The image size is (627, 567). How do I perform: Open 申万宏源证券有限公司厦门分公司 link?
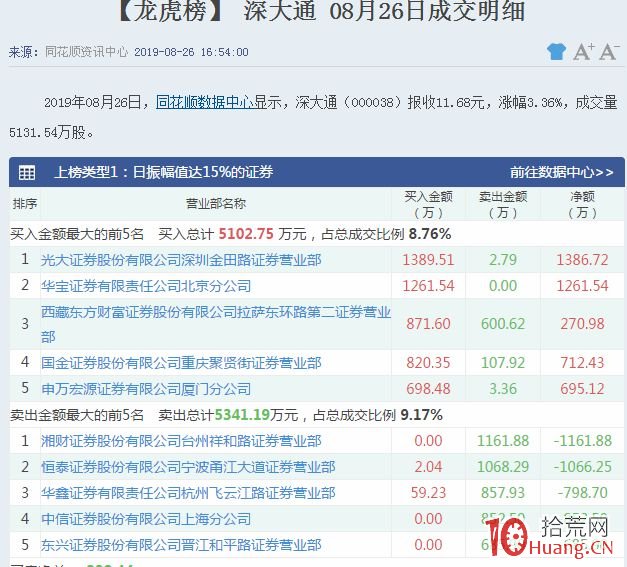146,389
